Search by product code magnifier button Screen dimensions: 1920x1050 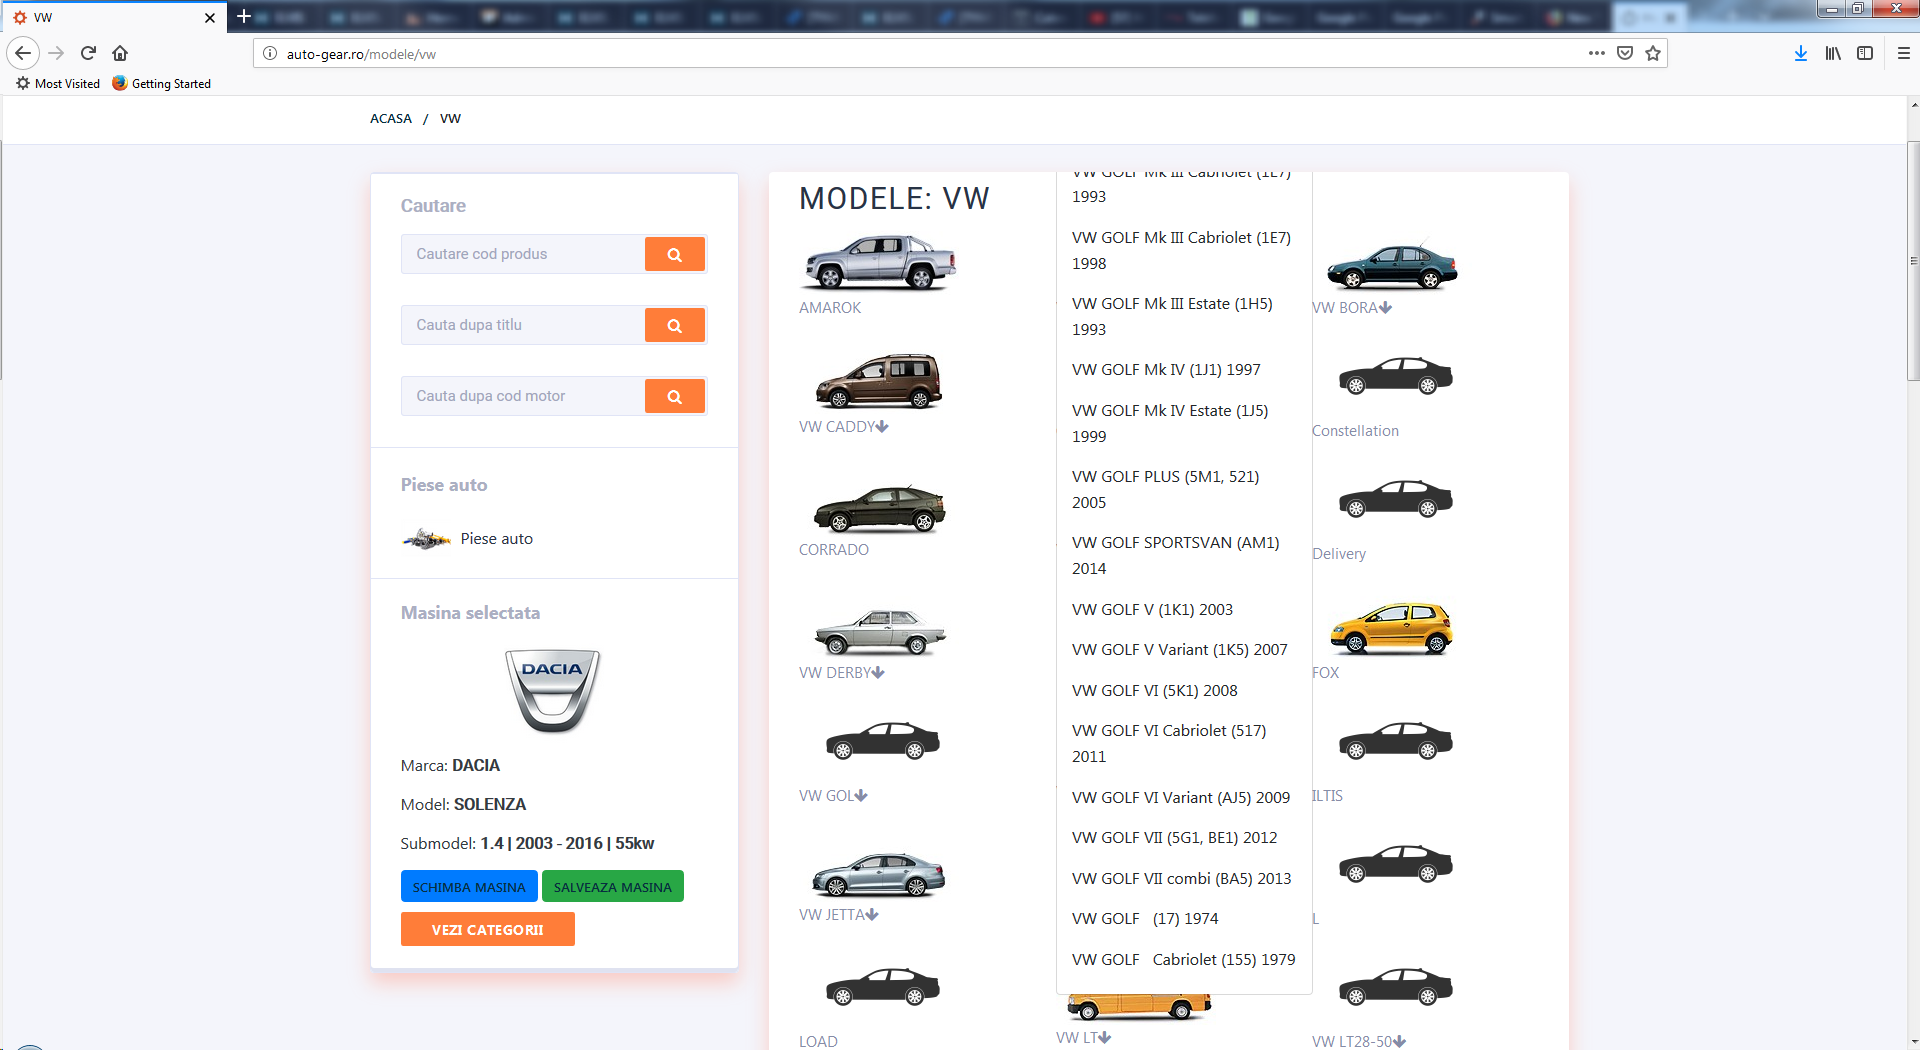tap(675, 254)
